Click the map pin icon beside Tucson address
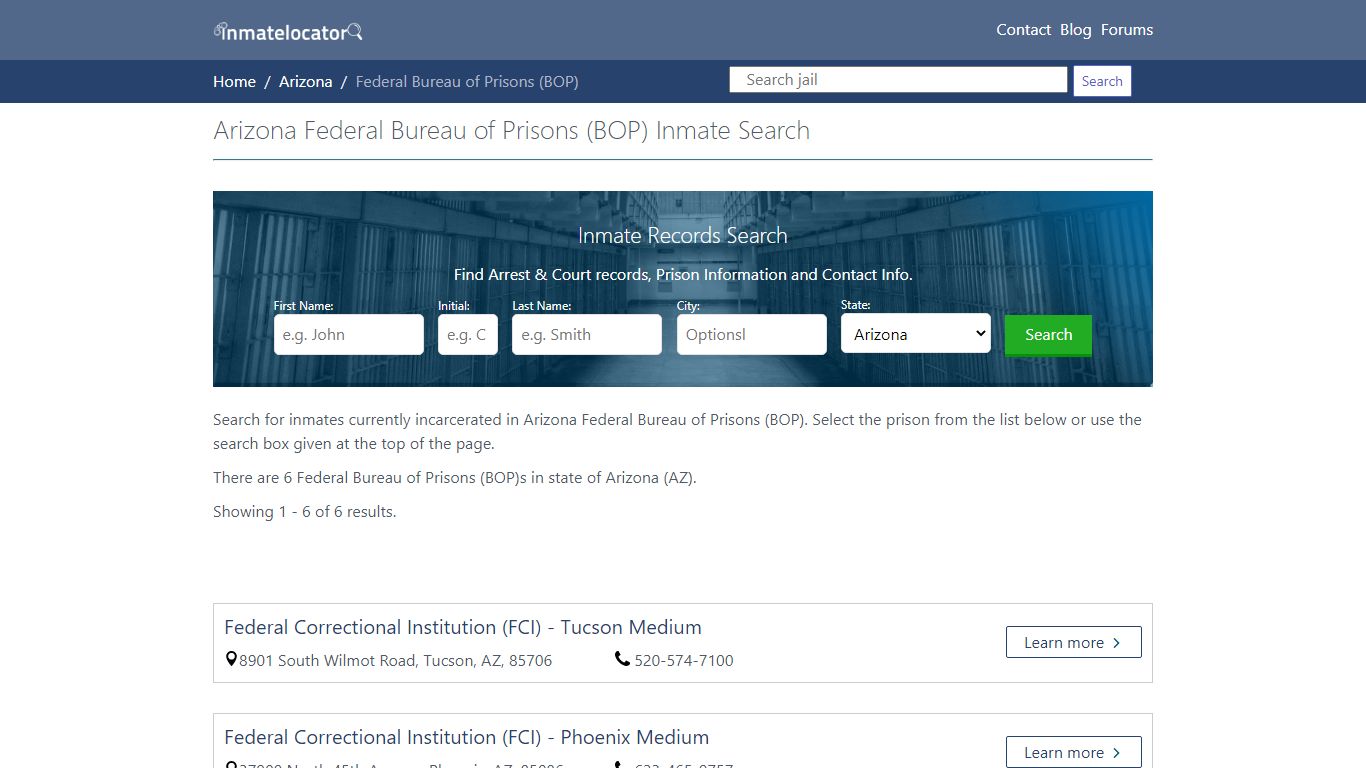1366x768 pixels. [231, 659]
